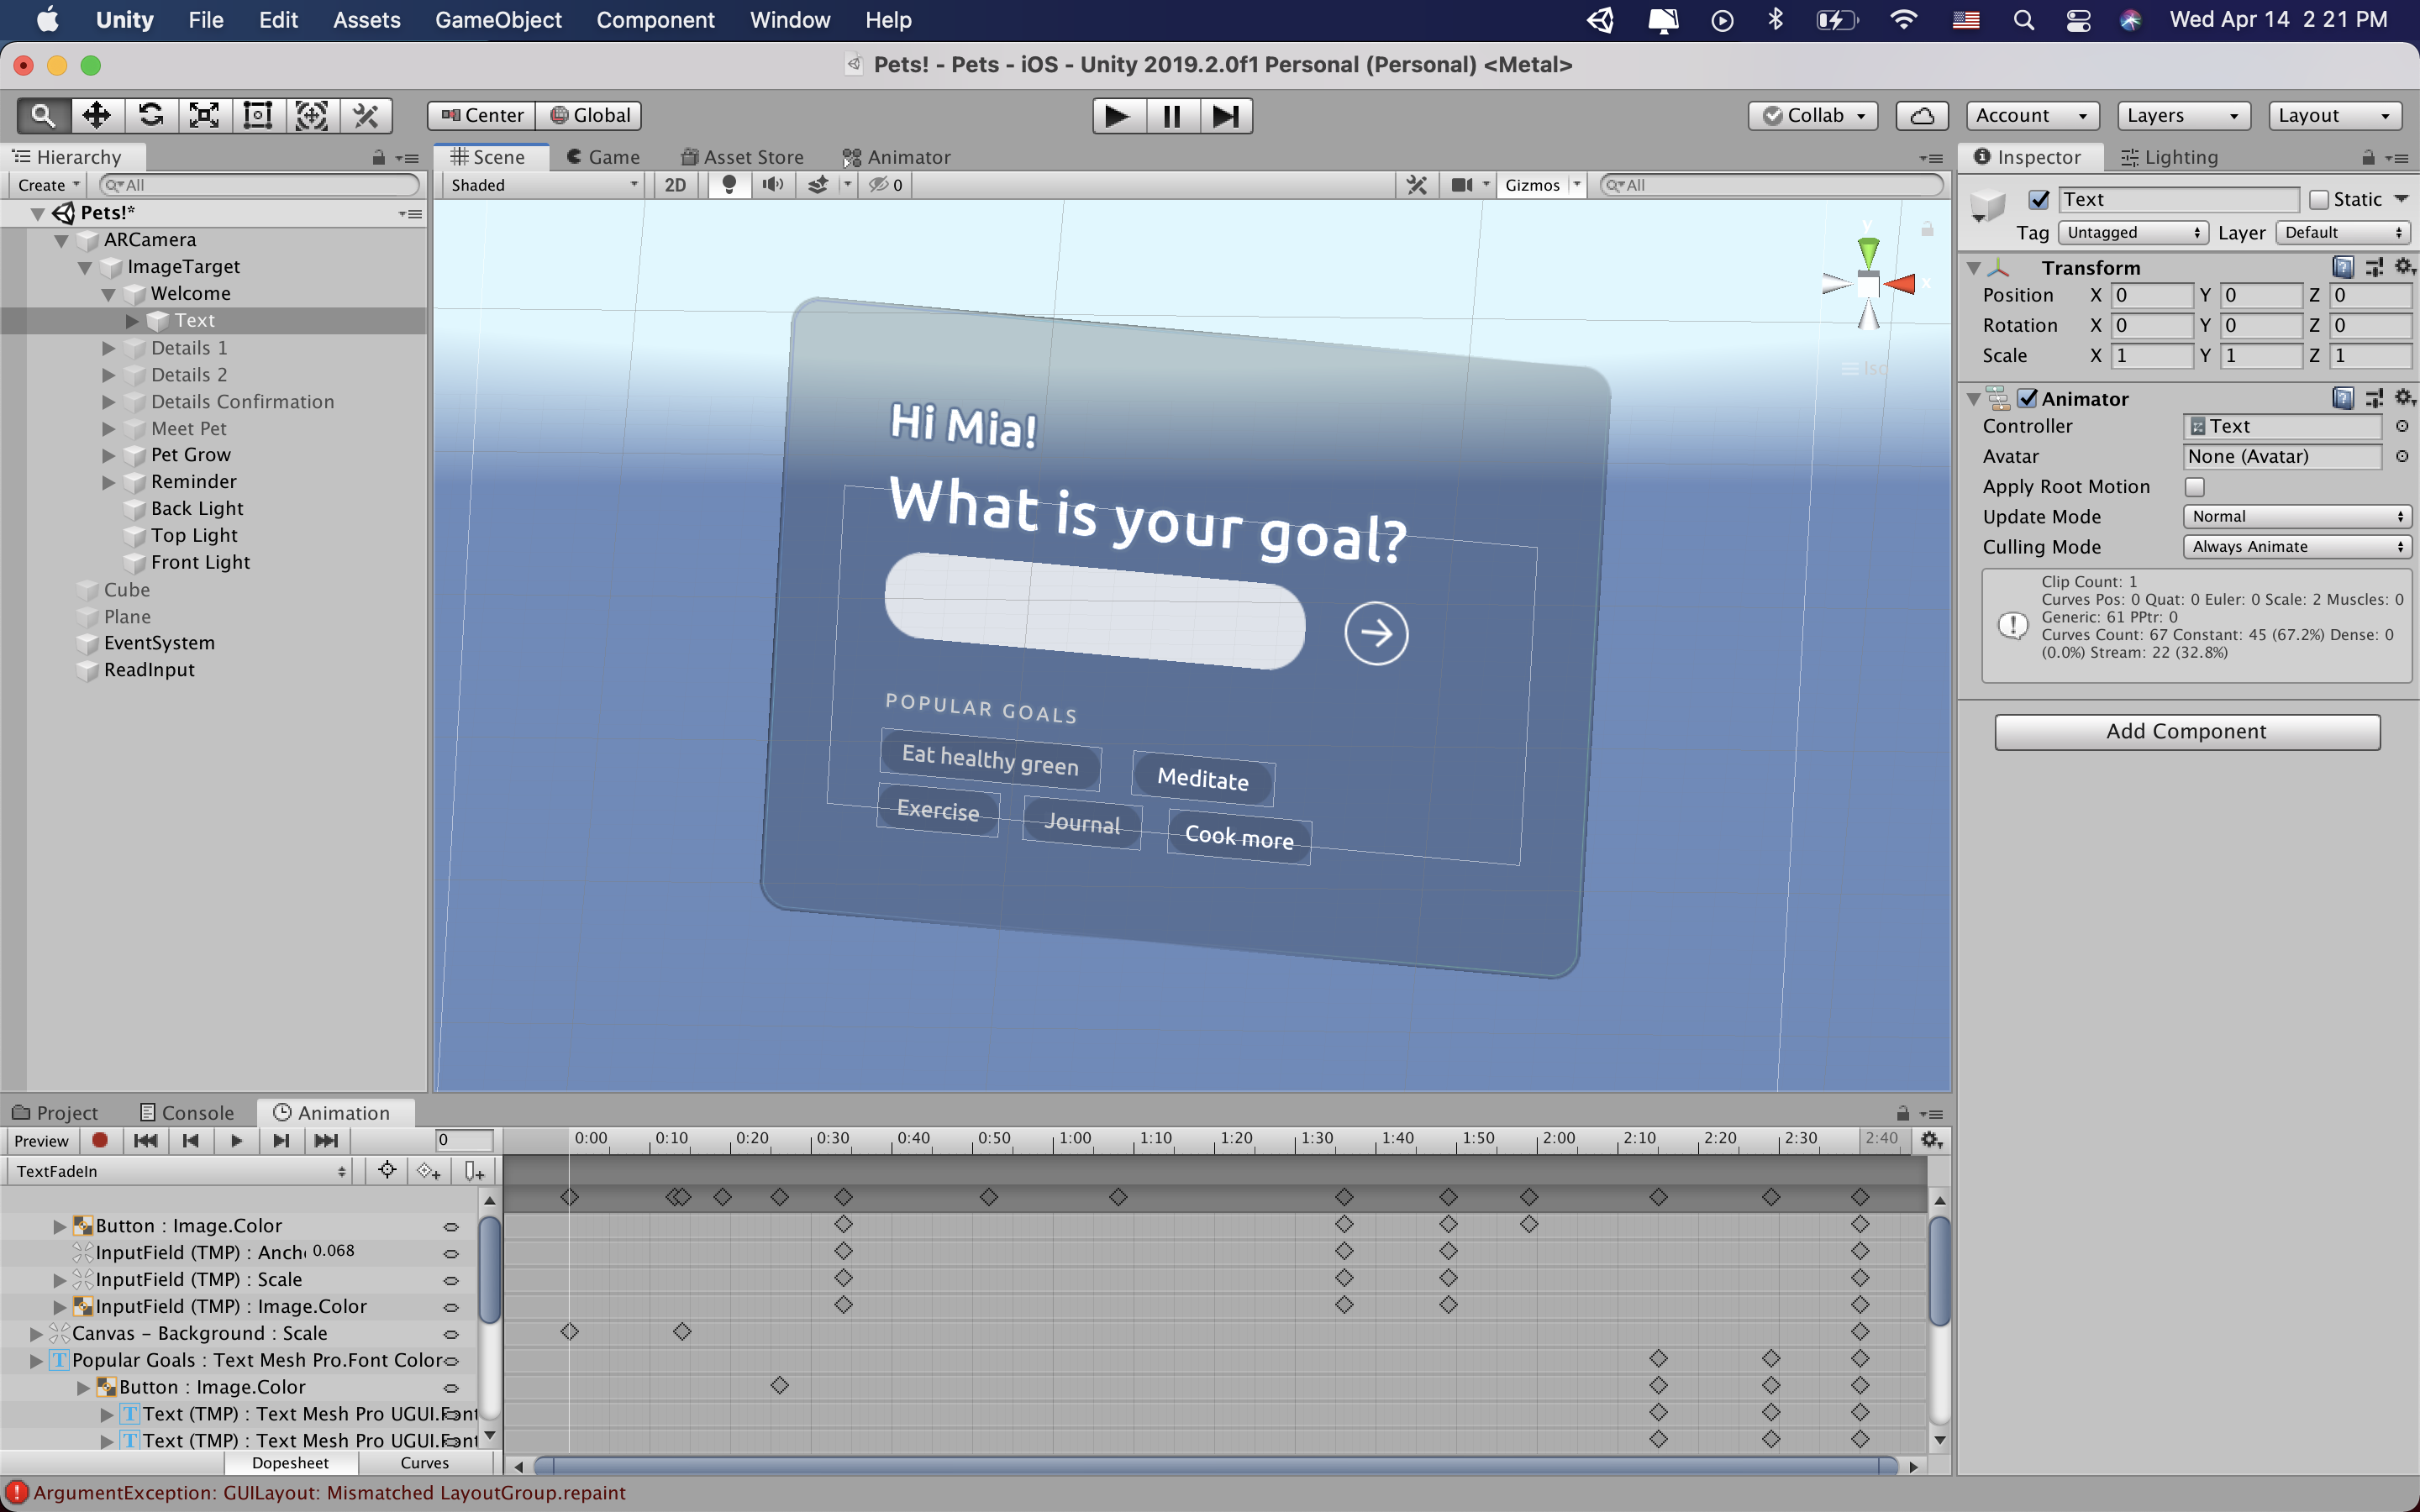Image resolution: width=2420 pixels, height=1512 pixels.
Task: Open Animator component settings gear
Action: [2403, 398]
